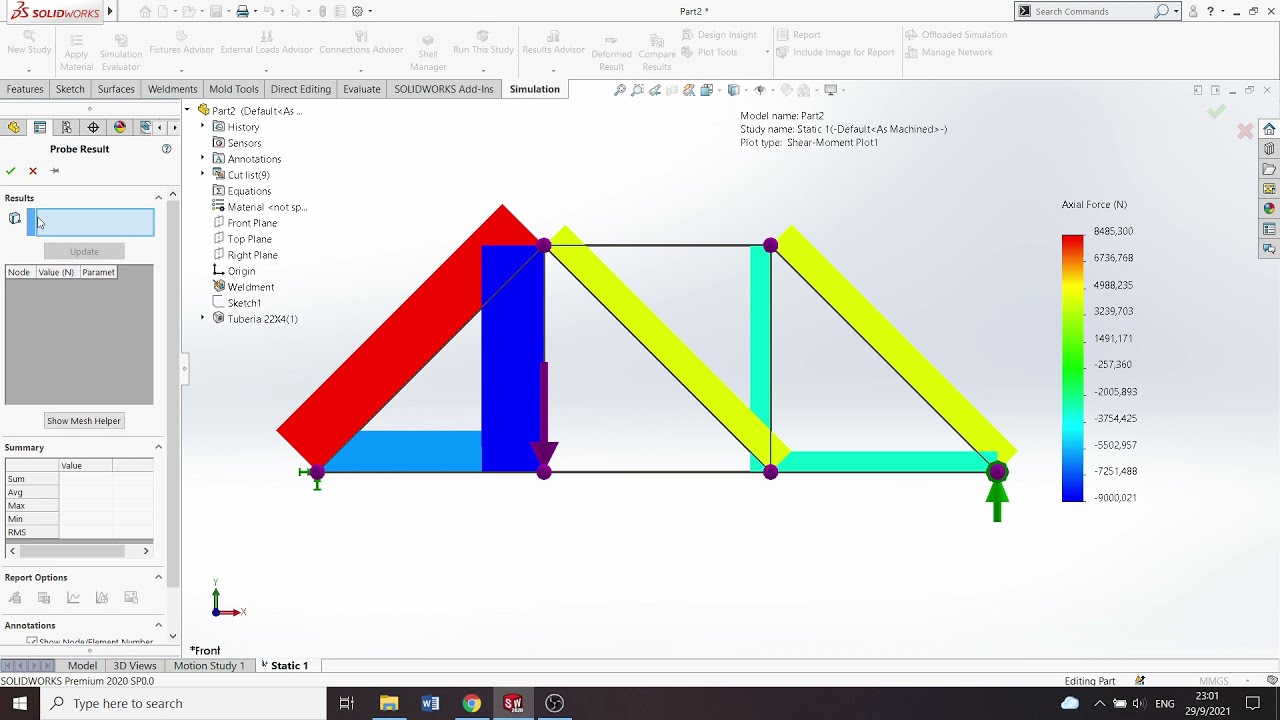Open Hide/Show Items icon

[760, 90]
